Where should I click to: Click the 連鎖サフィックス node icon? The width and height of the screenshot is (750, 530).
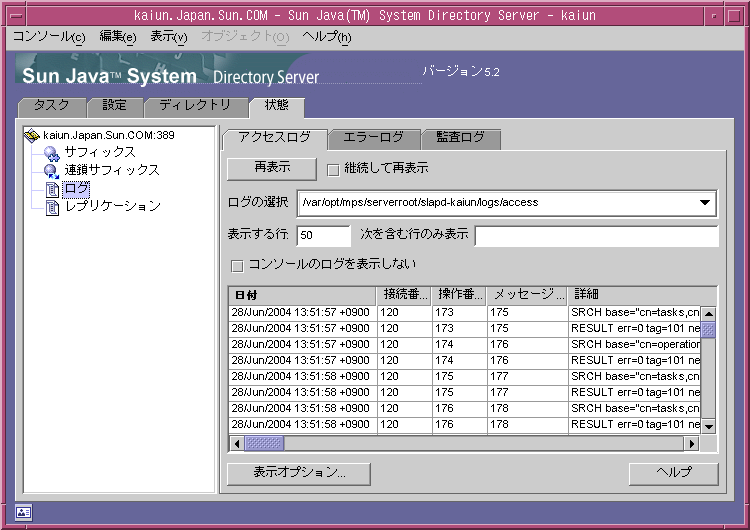[x=52, y=171]
